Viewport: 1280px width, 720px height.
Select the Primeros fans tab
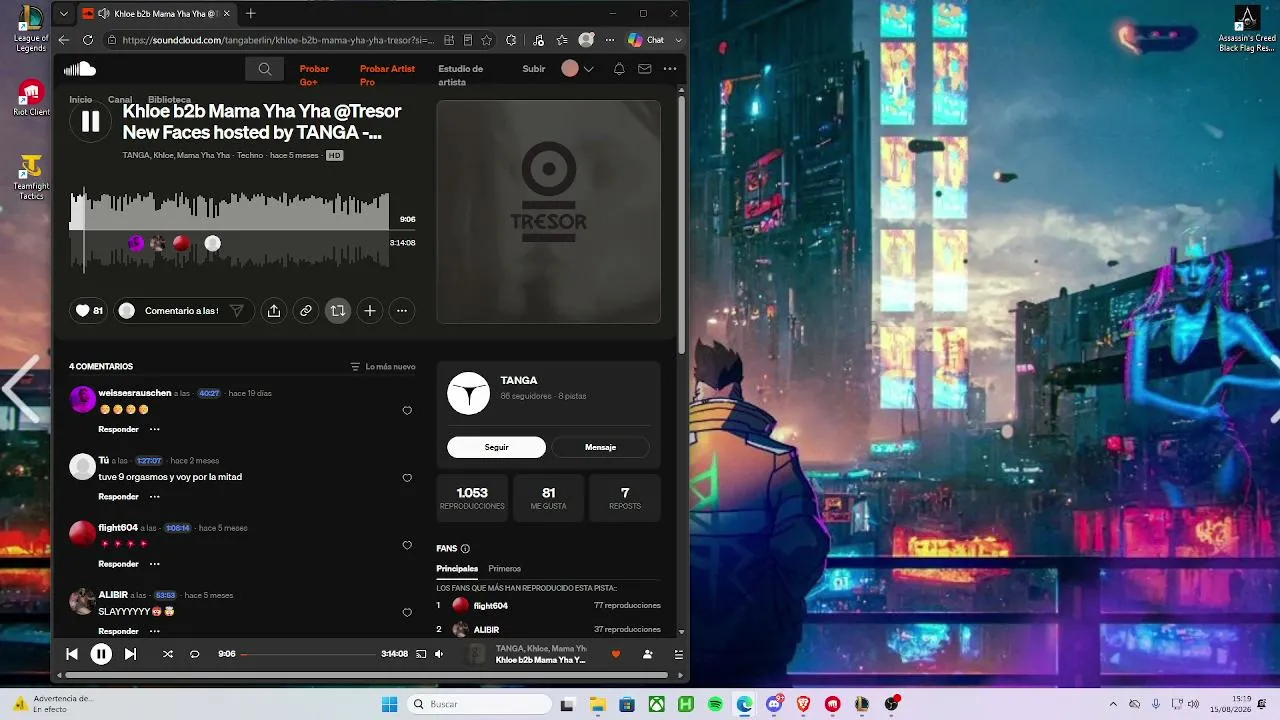(x=505, y=569)
